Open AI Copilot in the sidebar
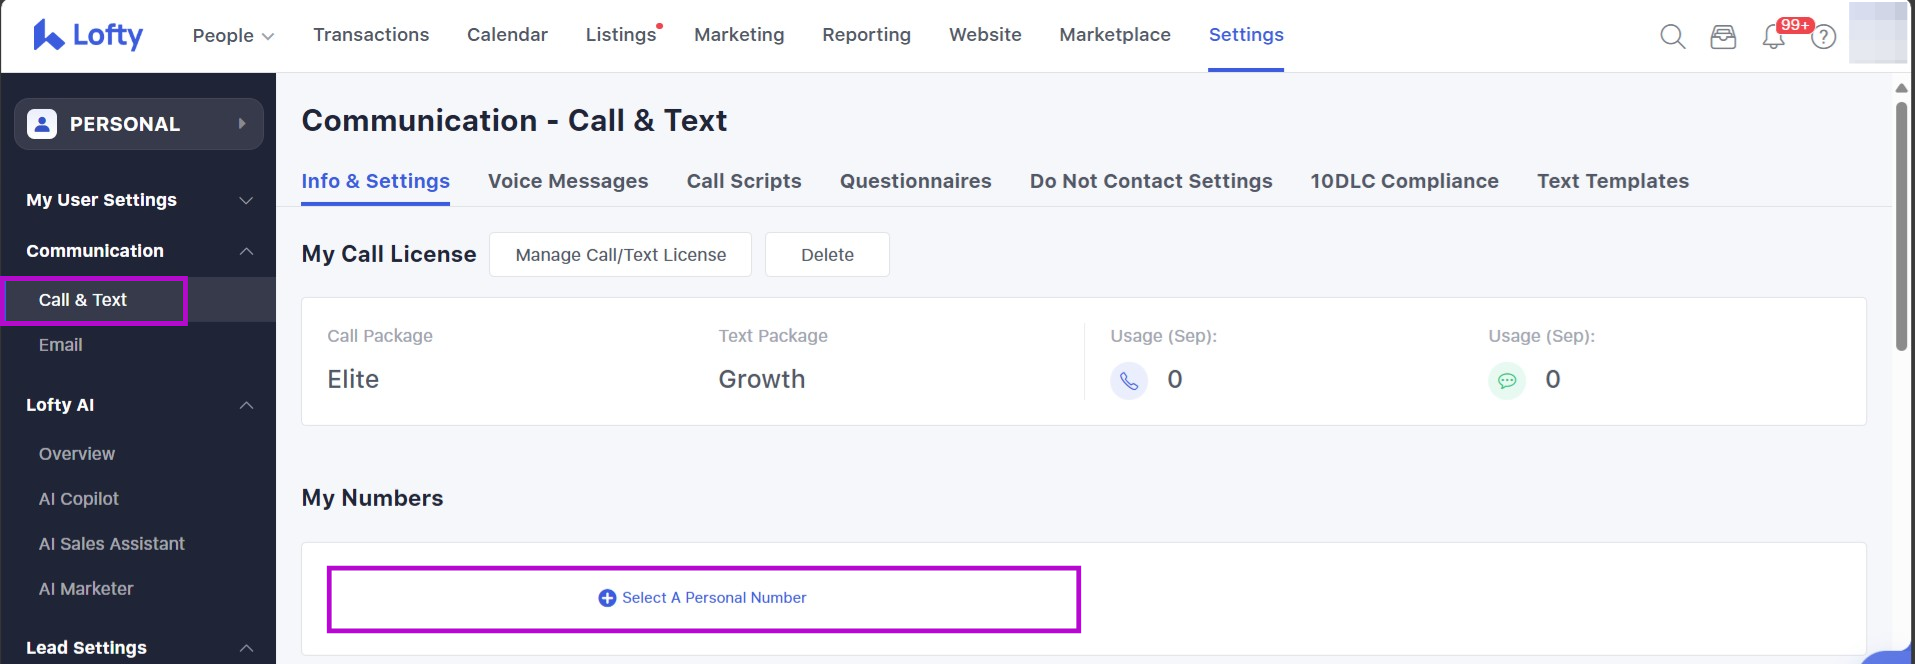This screenshot has height=664, width=1915. pyautogui.click(x=78, y=499)
